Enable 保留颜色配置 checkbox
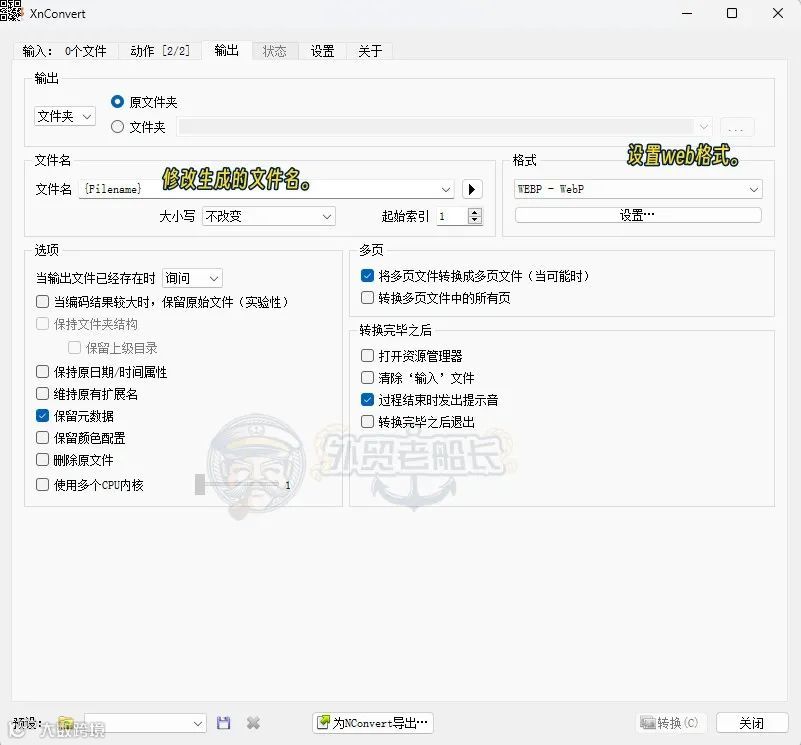The image size is (801, 745). click(42, 437)
